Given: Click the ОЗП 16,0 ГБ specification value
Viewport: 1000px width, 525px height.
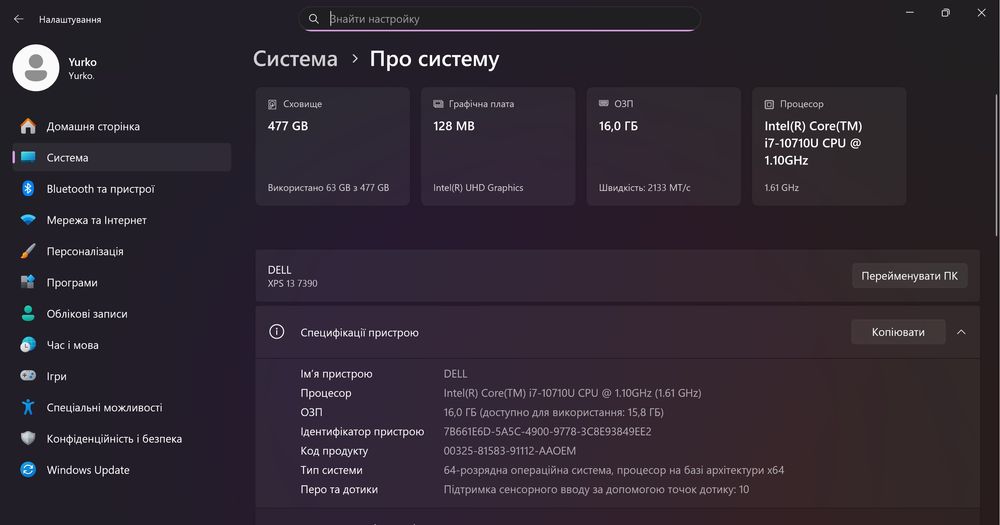Looking at the screenshot, I should [554, 412].
